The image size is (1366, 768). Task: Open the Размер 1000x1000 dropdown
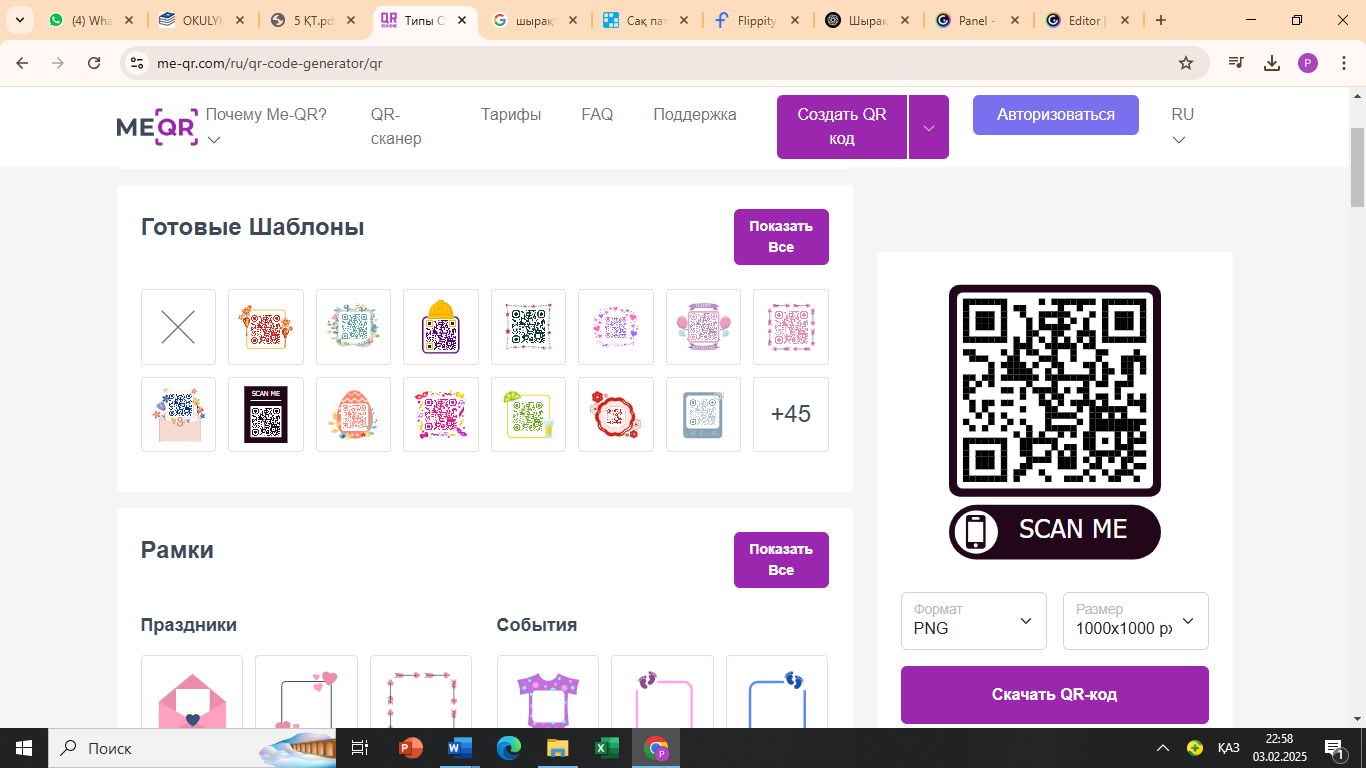point(1136,621)
